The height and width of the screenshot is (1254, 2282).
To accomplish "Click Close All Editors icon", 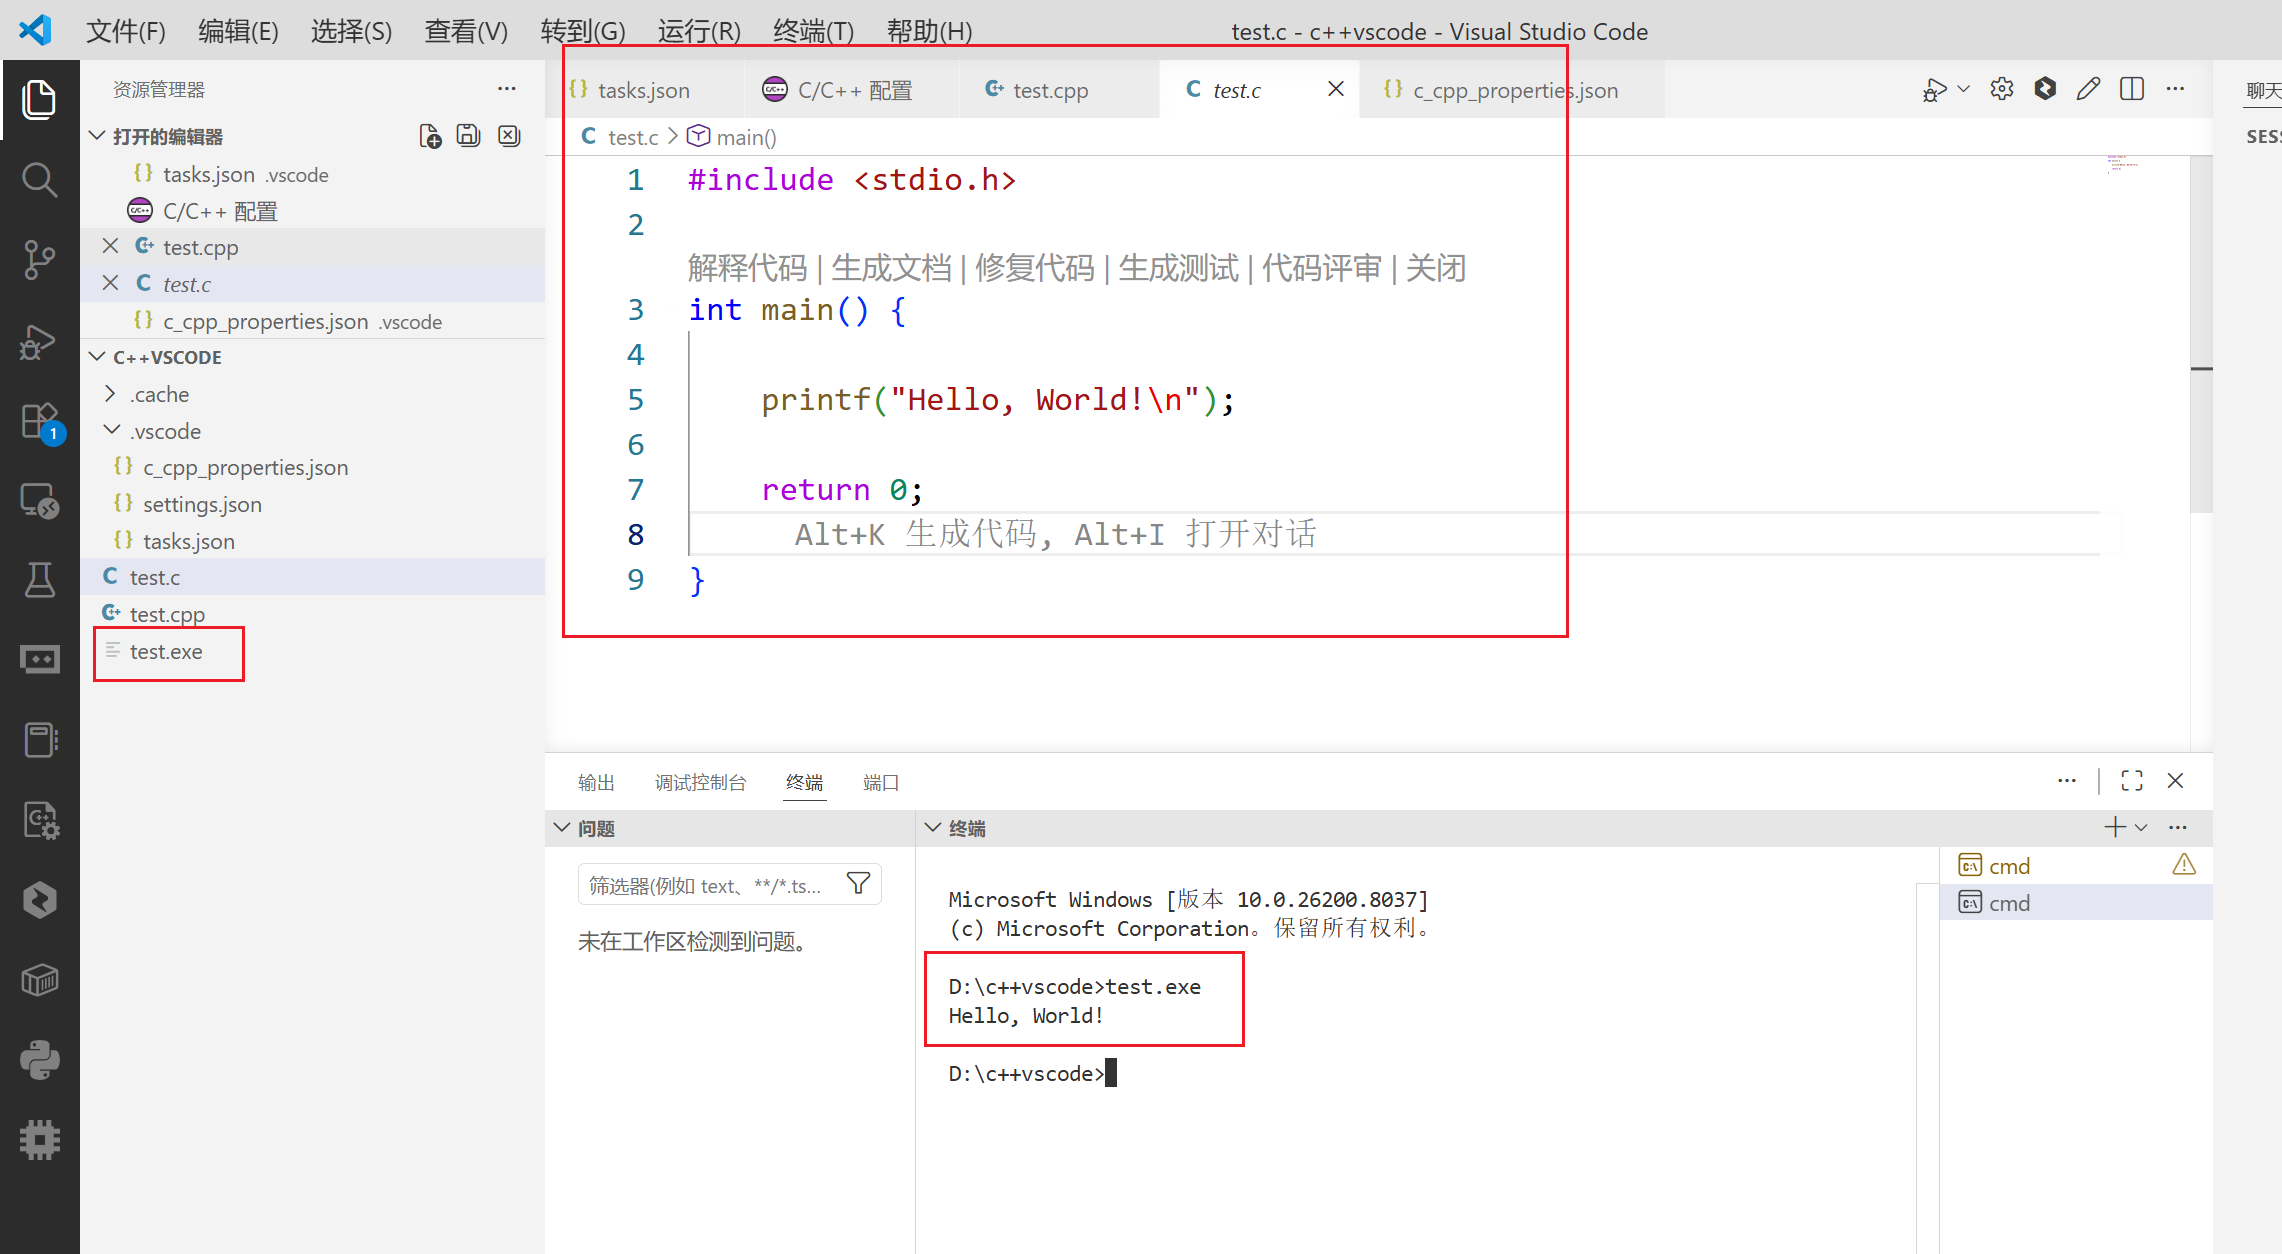I will pos(509,136).
